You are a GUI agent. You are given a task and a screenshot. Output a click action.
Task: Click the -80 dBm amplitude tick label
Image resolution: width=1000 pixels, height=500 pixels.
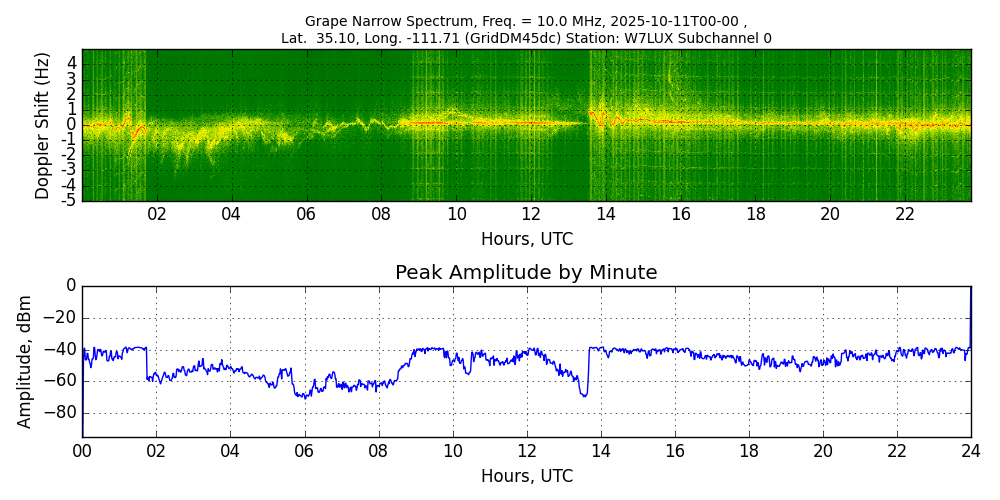(x=64, y=413)
